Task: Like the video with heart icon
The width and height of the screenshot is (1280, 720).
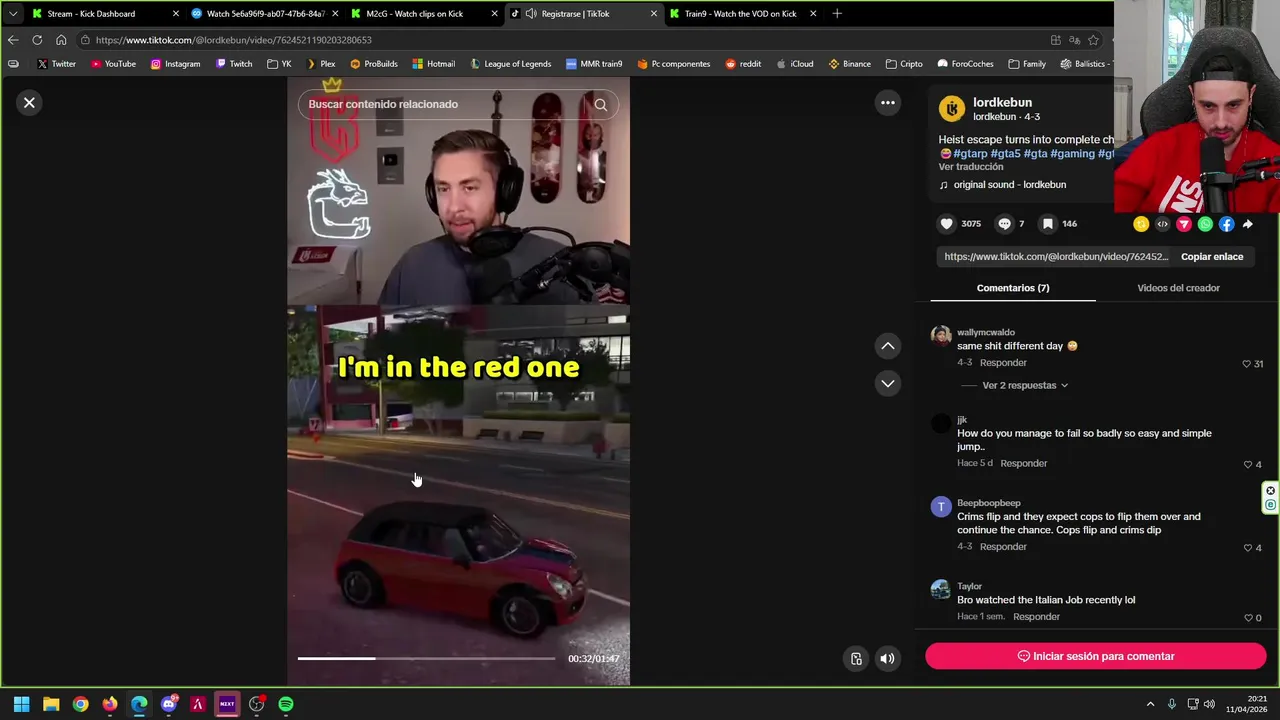Action: click(946, 224)
